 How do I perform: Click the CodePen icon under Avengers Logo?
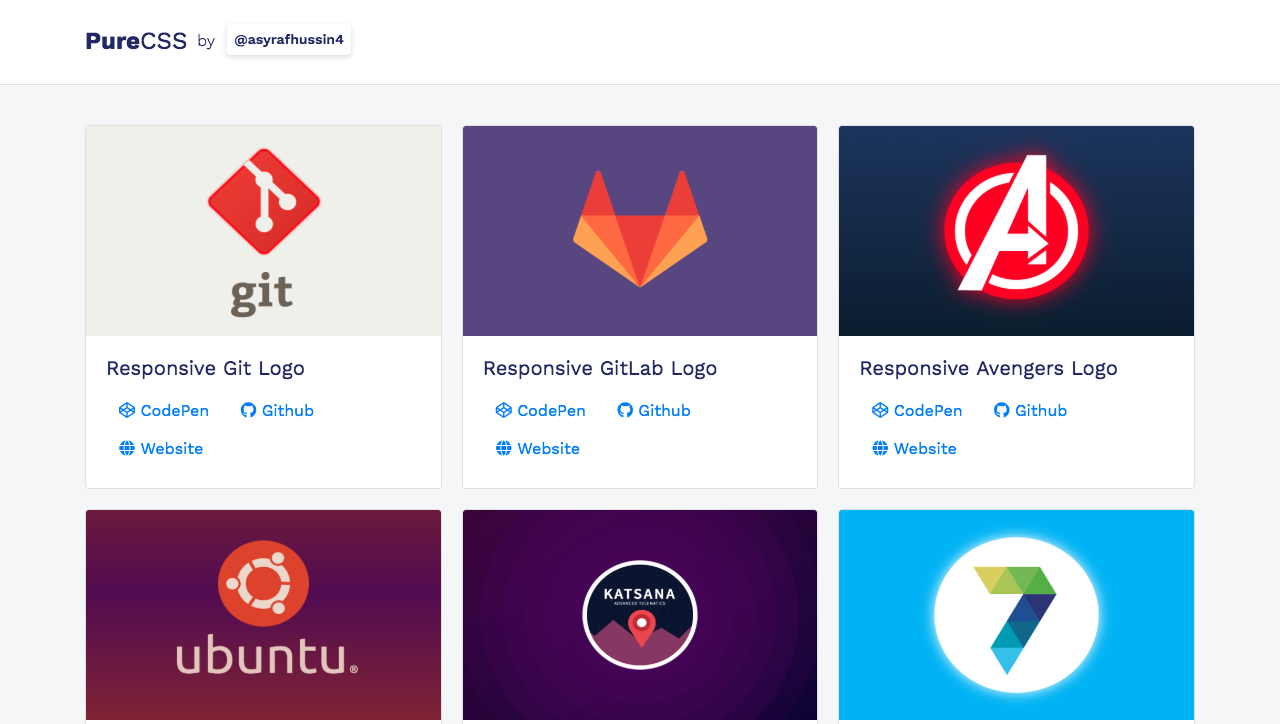pyautogui.click(x=880, y=410)
